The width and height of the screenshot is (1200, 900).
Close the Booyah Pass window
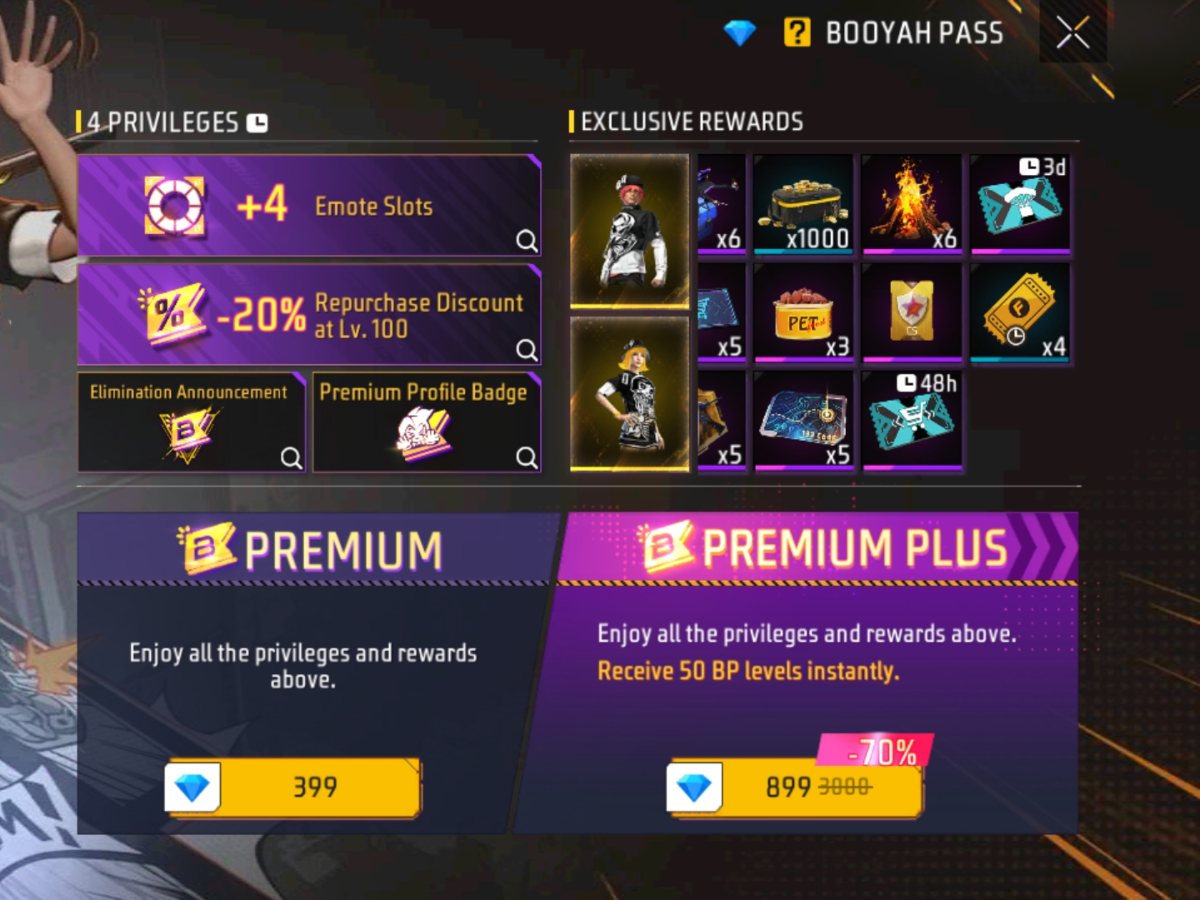pyautogui.click(x=1073, y=33)
